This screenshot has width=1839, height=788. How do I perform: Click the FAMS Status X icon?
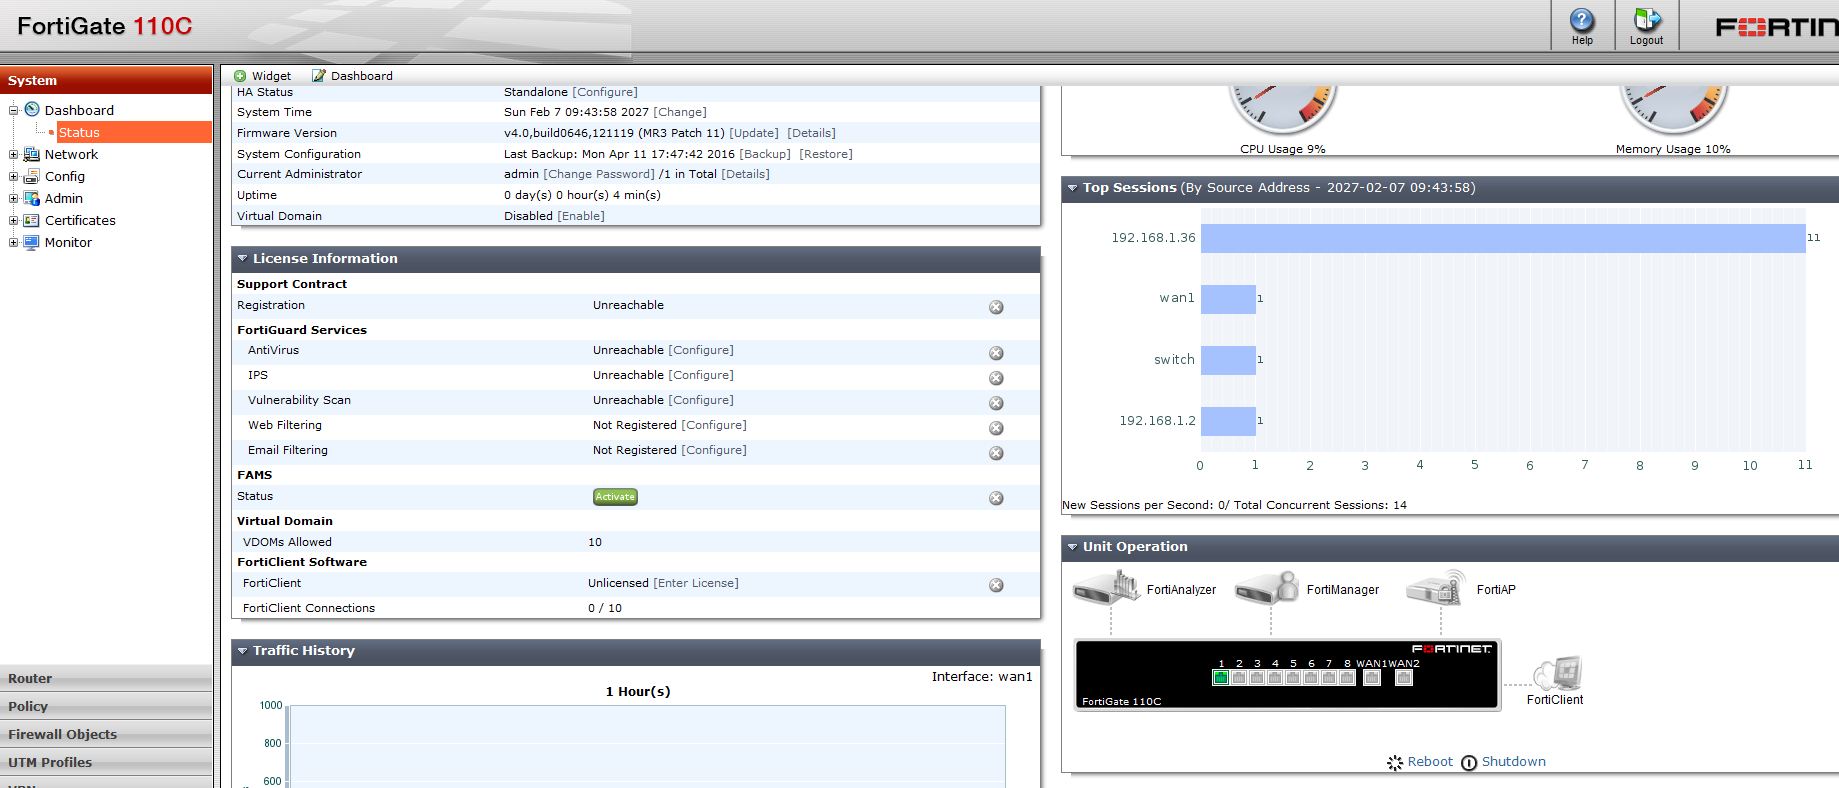point(996,498)
